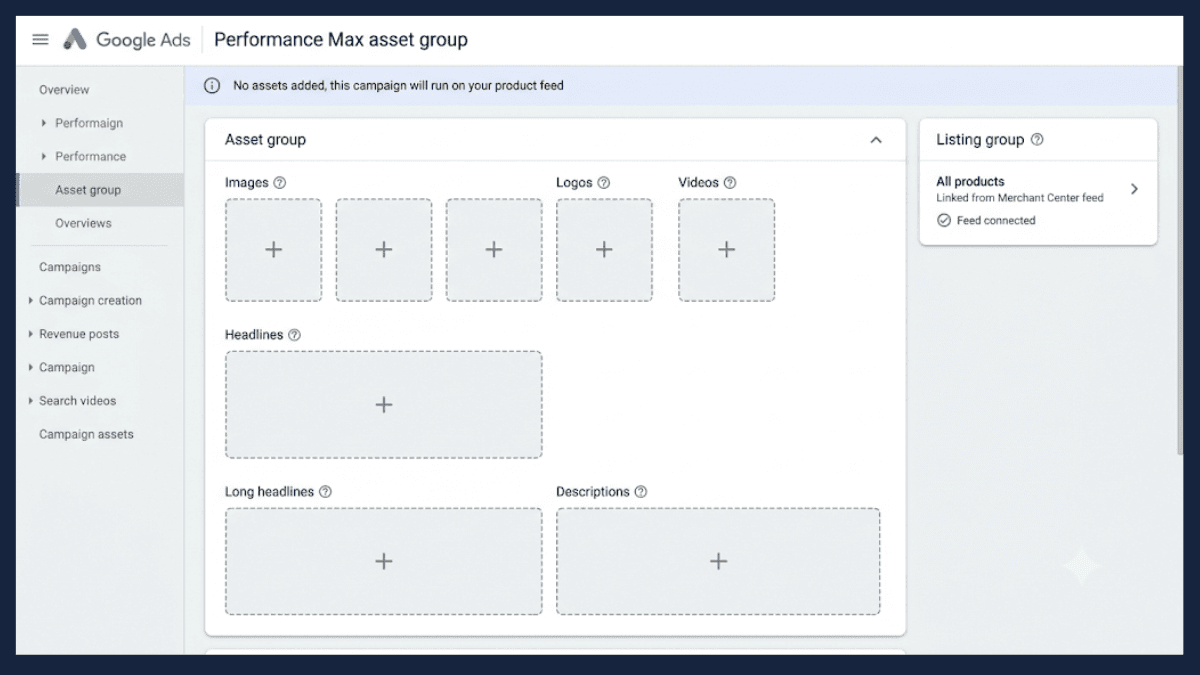The width and height of the screenshot is (1200, 675).
Task: Open All products listing group arrow
Action: [x=1134, y=189]
